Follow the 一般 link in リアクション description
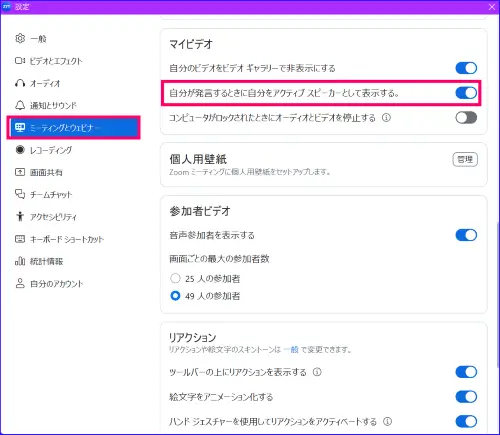 [291, 349]
